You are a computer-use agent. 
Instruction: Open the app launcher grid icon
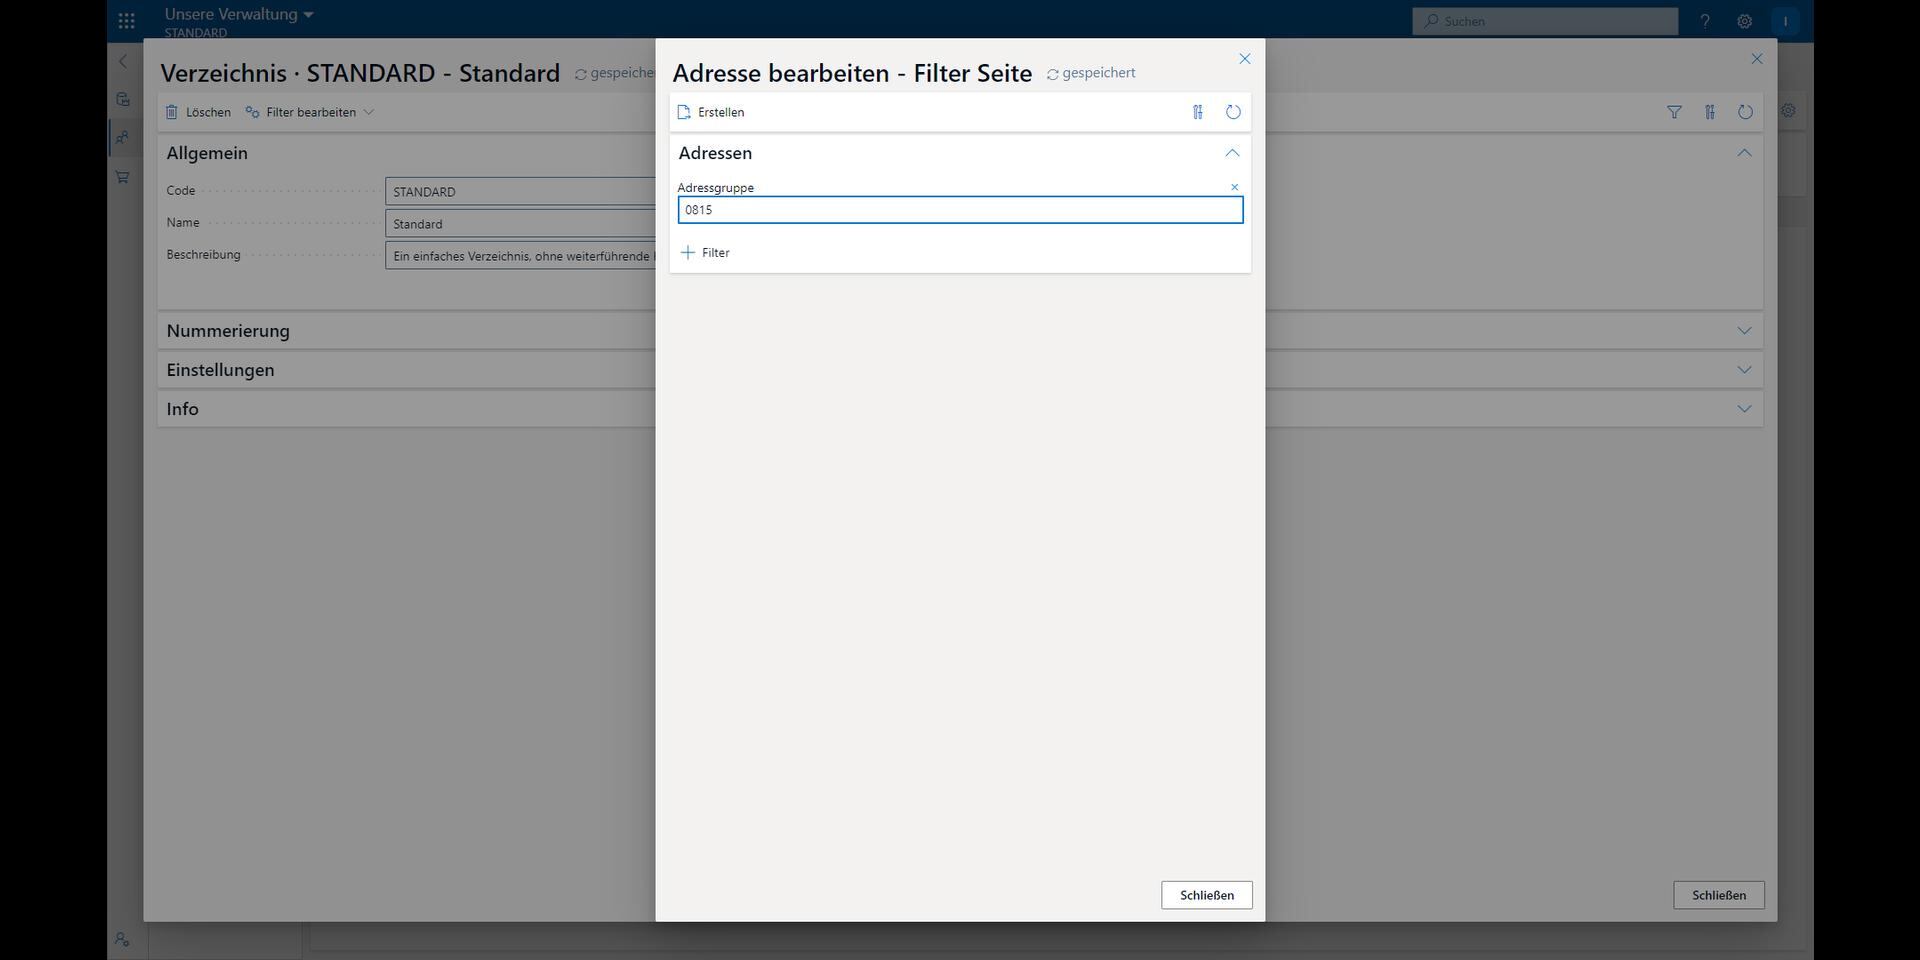coord(126,20)
